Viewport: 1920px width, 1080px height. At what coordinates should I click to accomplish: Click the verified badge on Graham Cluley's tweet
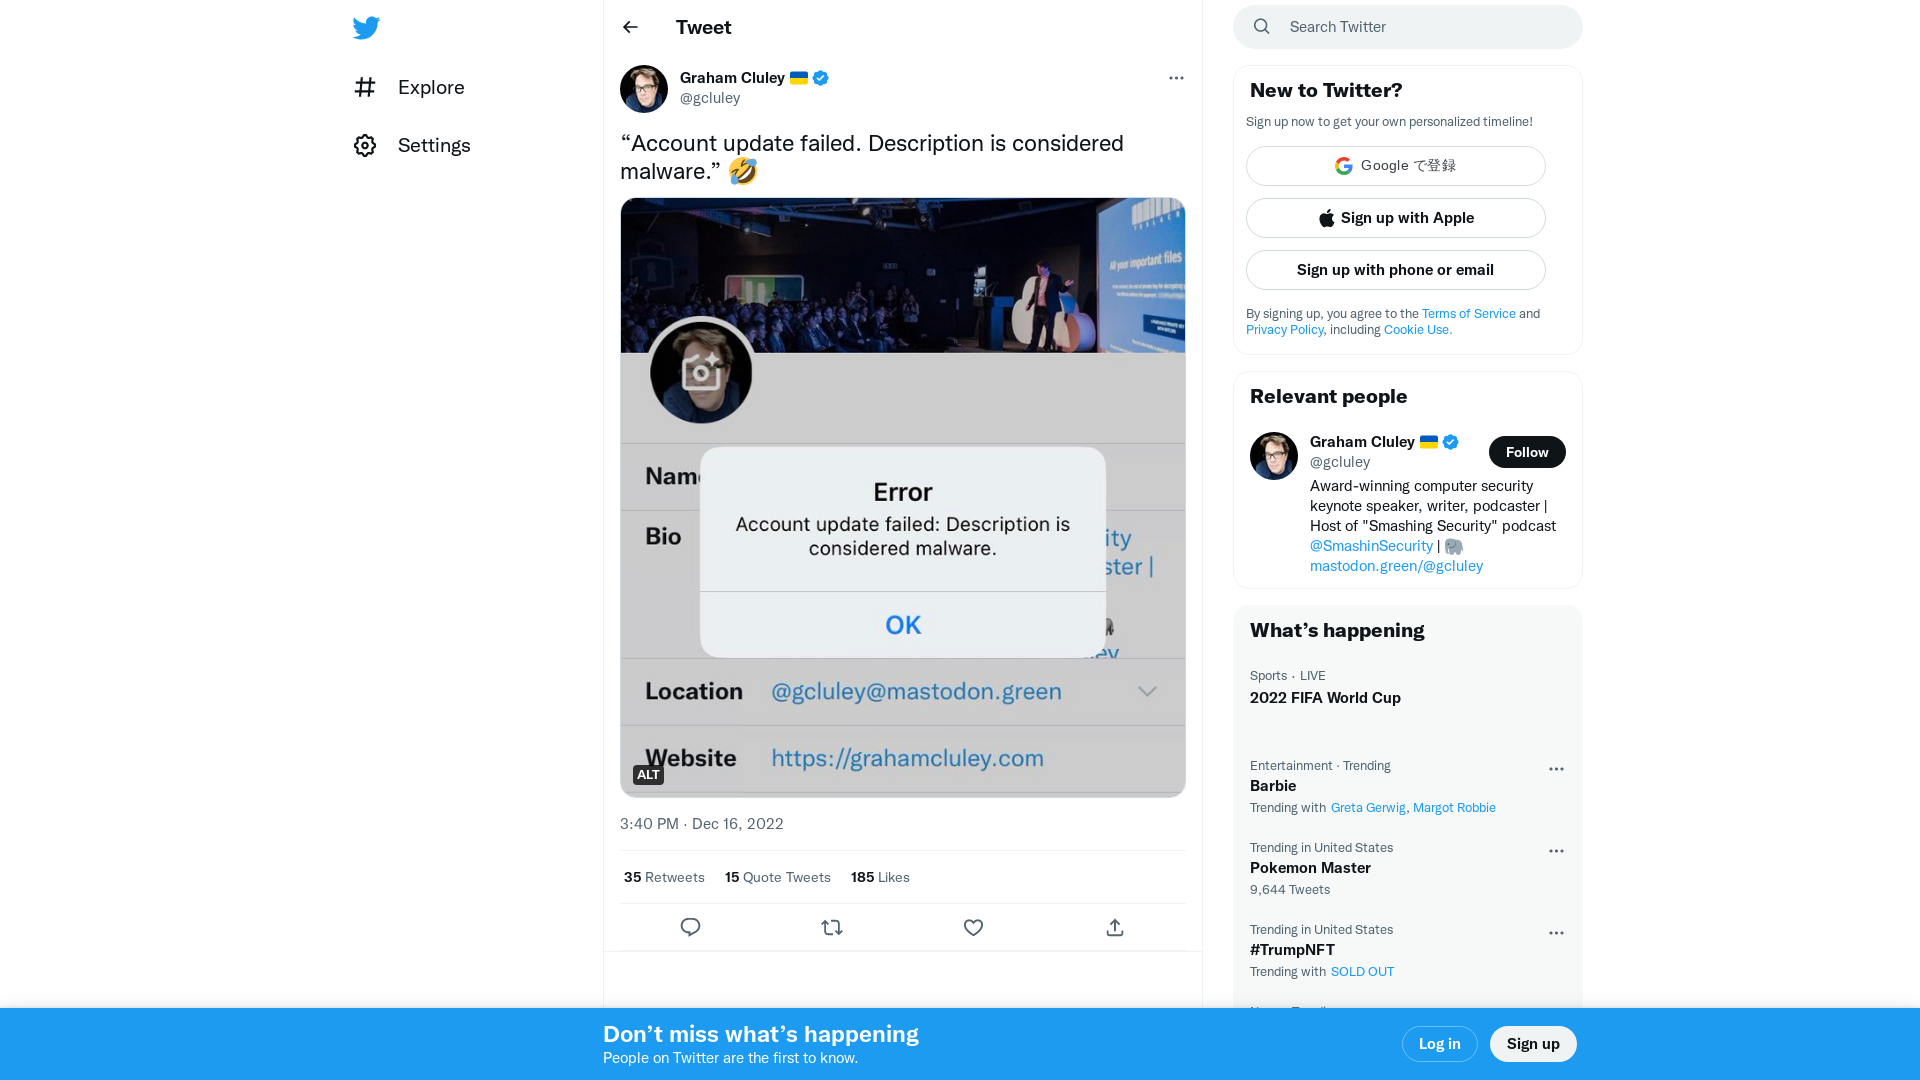pyautogui.click(x=820, y=76)
